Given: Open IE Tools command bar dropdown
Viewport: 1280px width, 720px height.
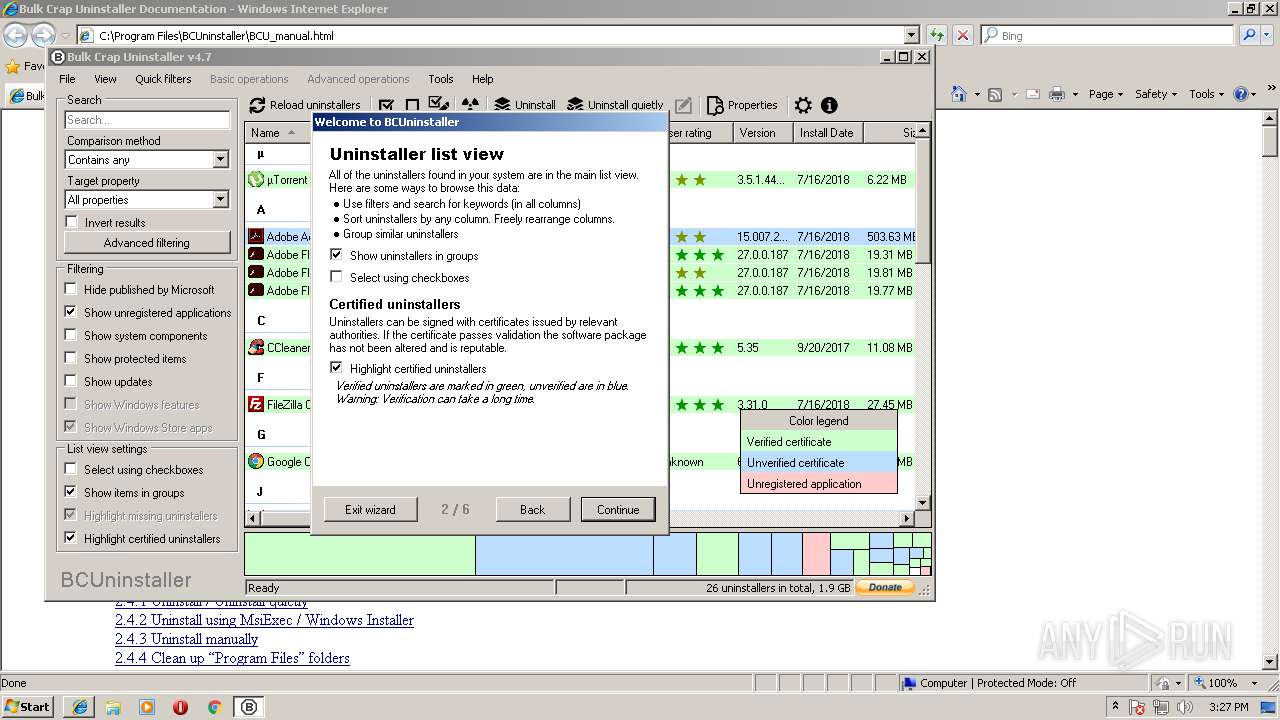Looking at the screenshot, I should [x=1207, y=94].
